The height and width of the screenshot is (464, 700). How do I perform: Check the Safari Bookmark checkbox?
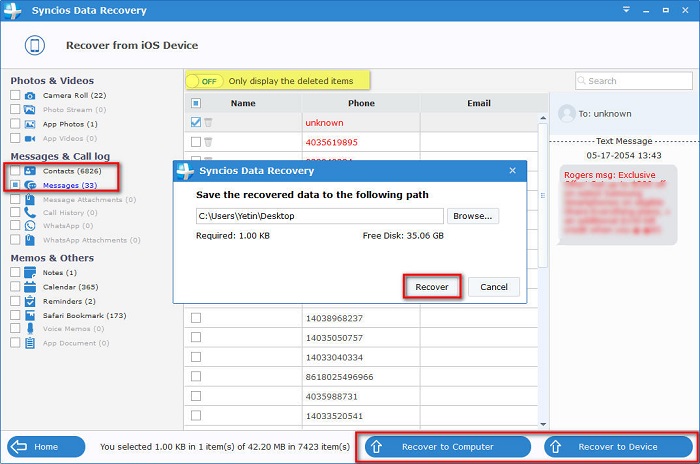point(15,315)
